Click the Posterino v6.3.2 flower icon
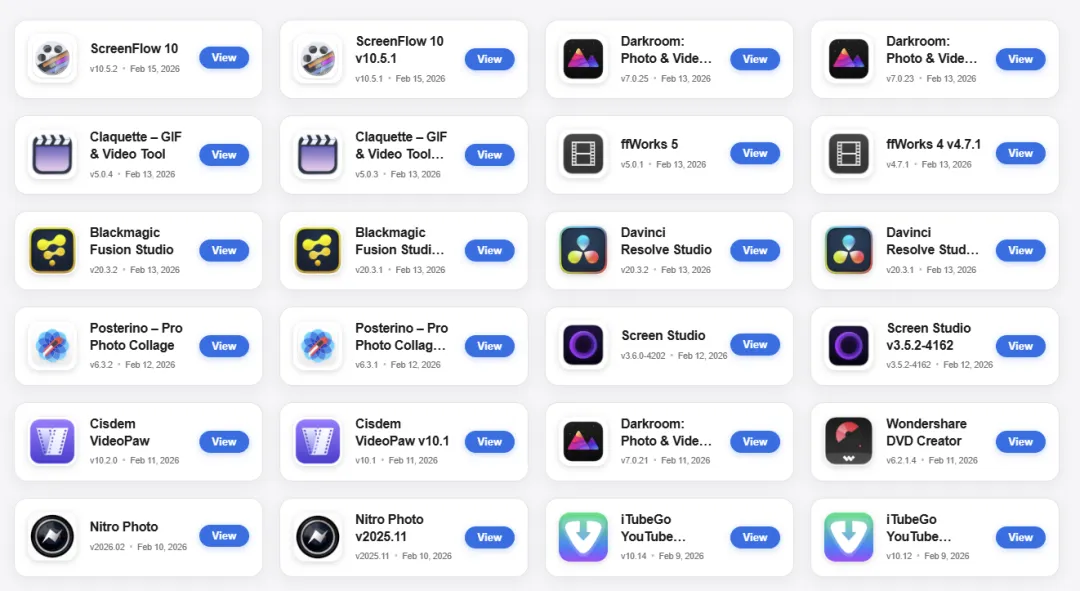Image resolution: width=1080 pixels, height=591 pixels. [52, 346]
